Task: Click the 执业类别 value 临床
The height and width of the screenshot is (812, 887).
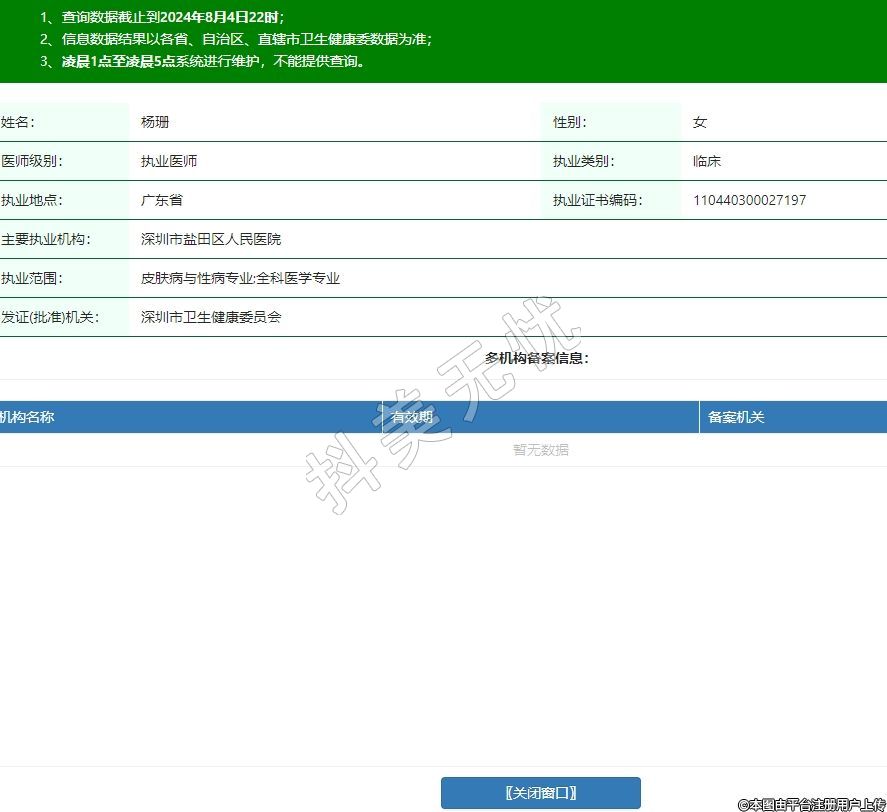Action: tap(707, 161)
